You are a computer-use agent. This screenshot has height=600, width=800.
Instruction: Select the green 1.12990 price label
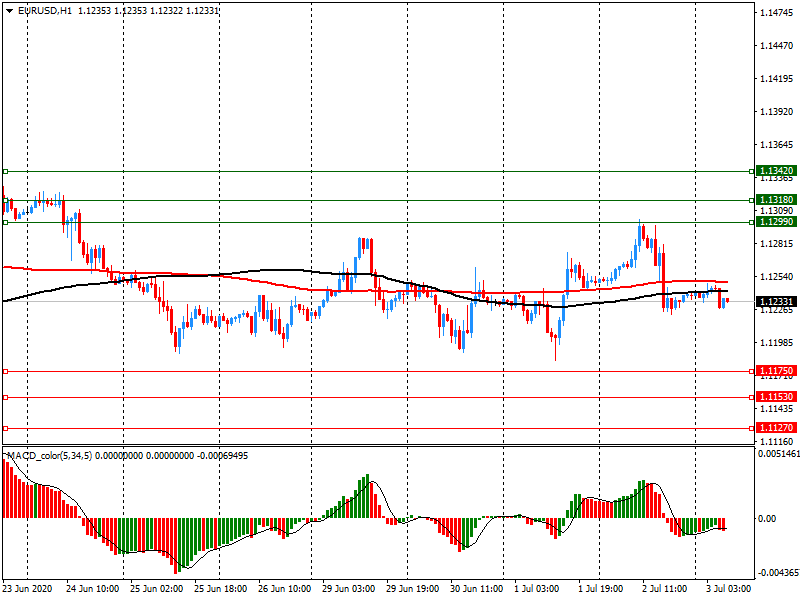[776, 222]
